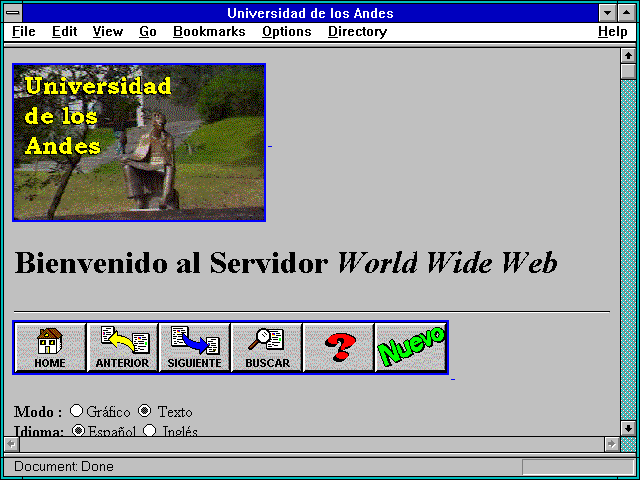Screen dimensions: 640x480
Task: Open the Bookmarks menu
Action: pos(209,32)
